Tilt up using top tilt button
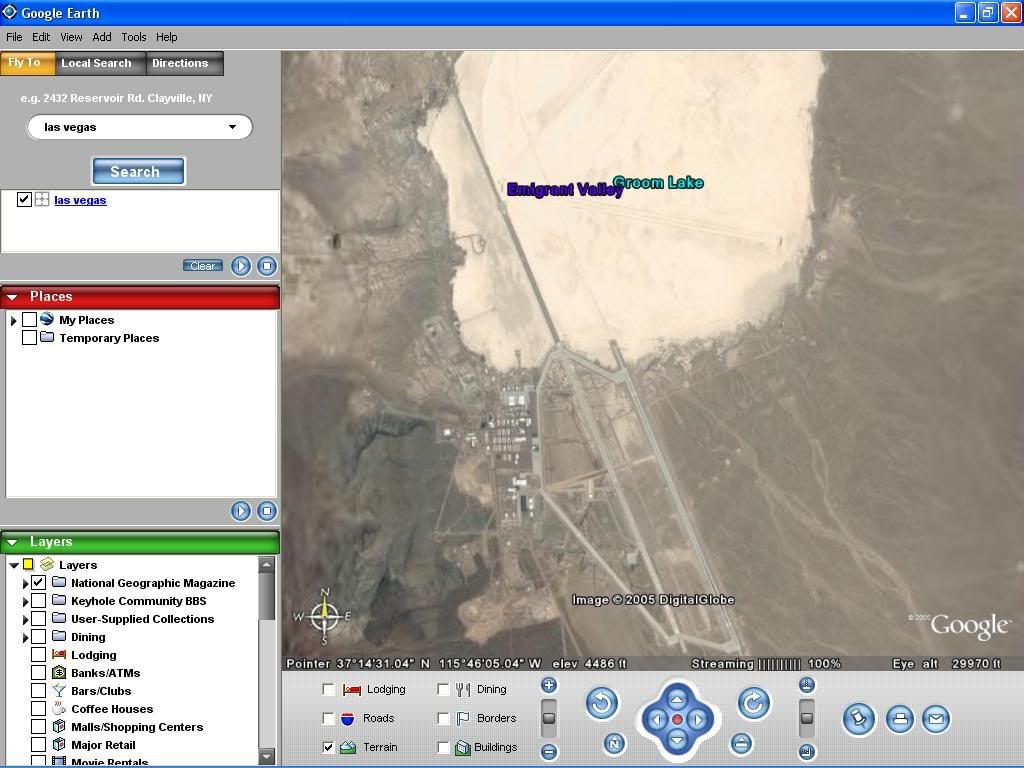 pyautogui.click(x=807, y=685)
